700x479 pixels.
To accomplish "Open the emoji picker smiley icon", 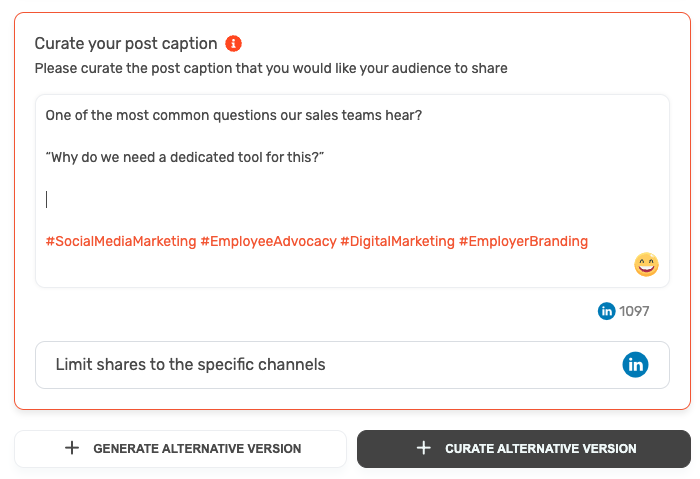I will 647,265.
